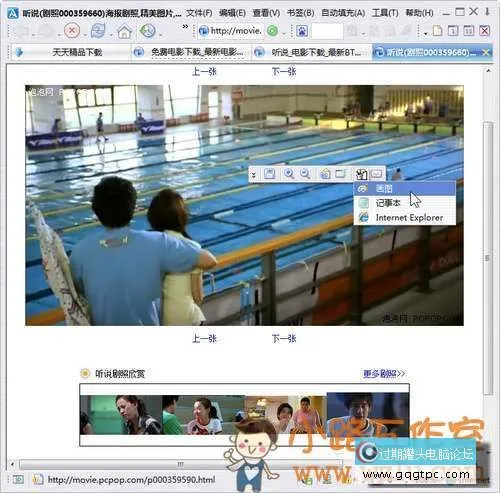The width and height of the screenshot is (500, 493).
Task: Open the 书签(B) menu
Action: pos(300,13)
